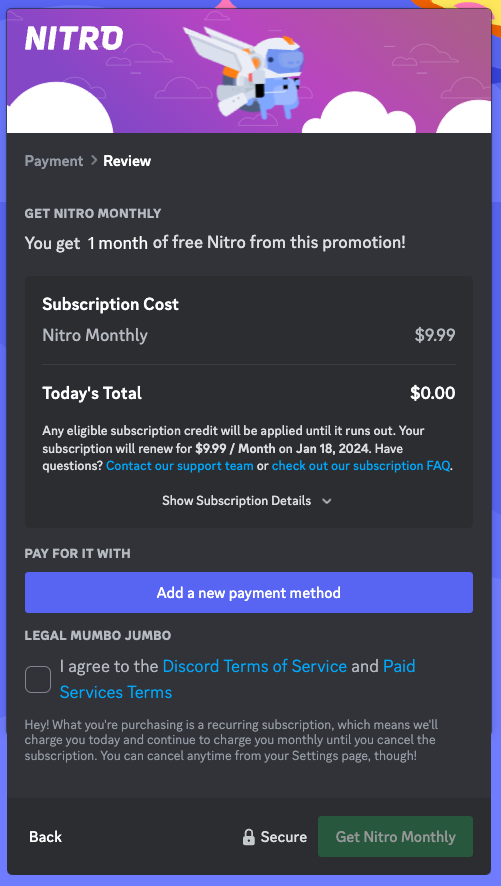Expand Show Subscription Details
Screen dimensions: 501x886
[247, 501]
